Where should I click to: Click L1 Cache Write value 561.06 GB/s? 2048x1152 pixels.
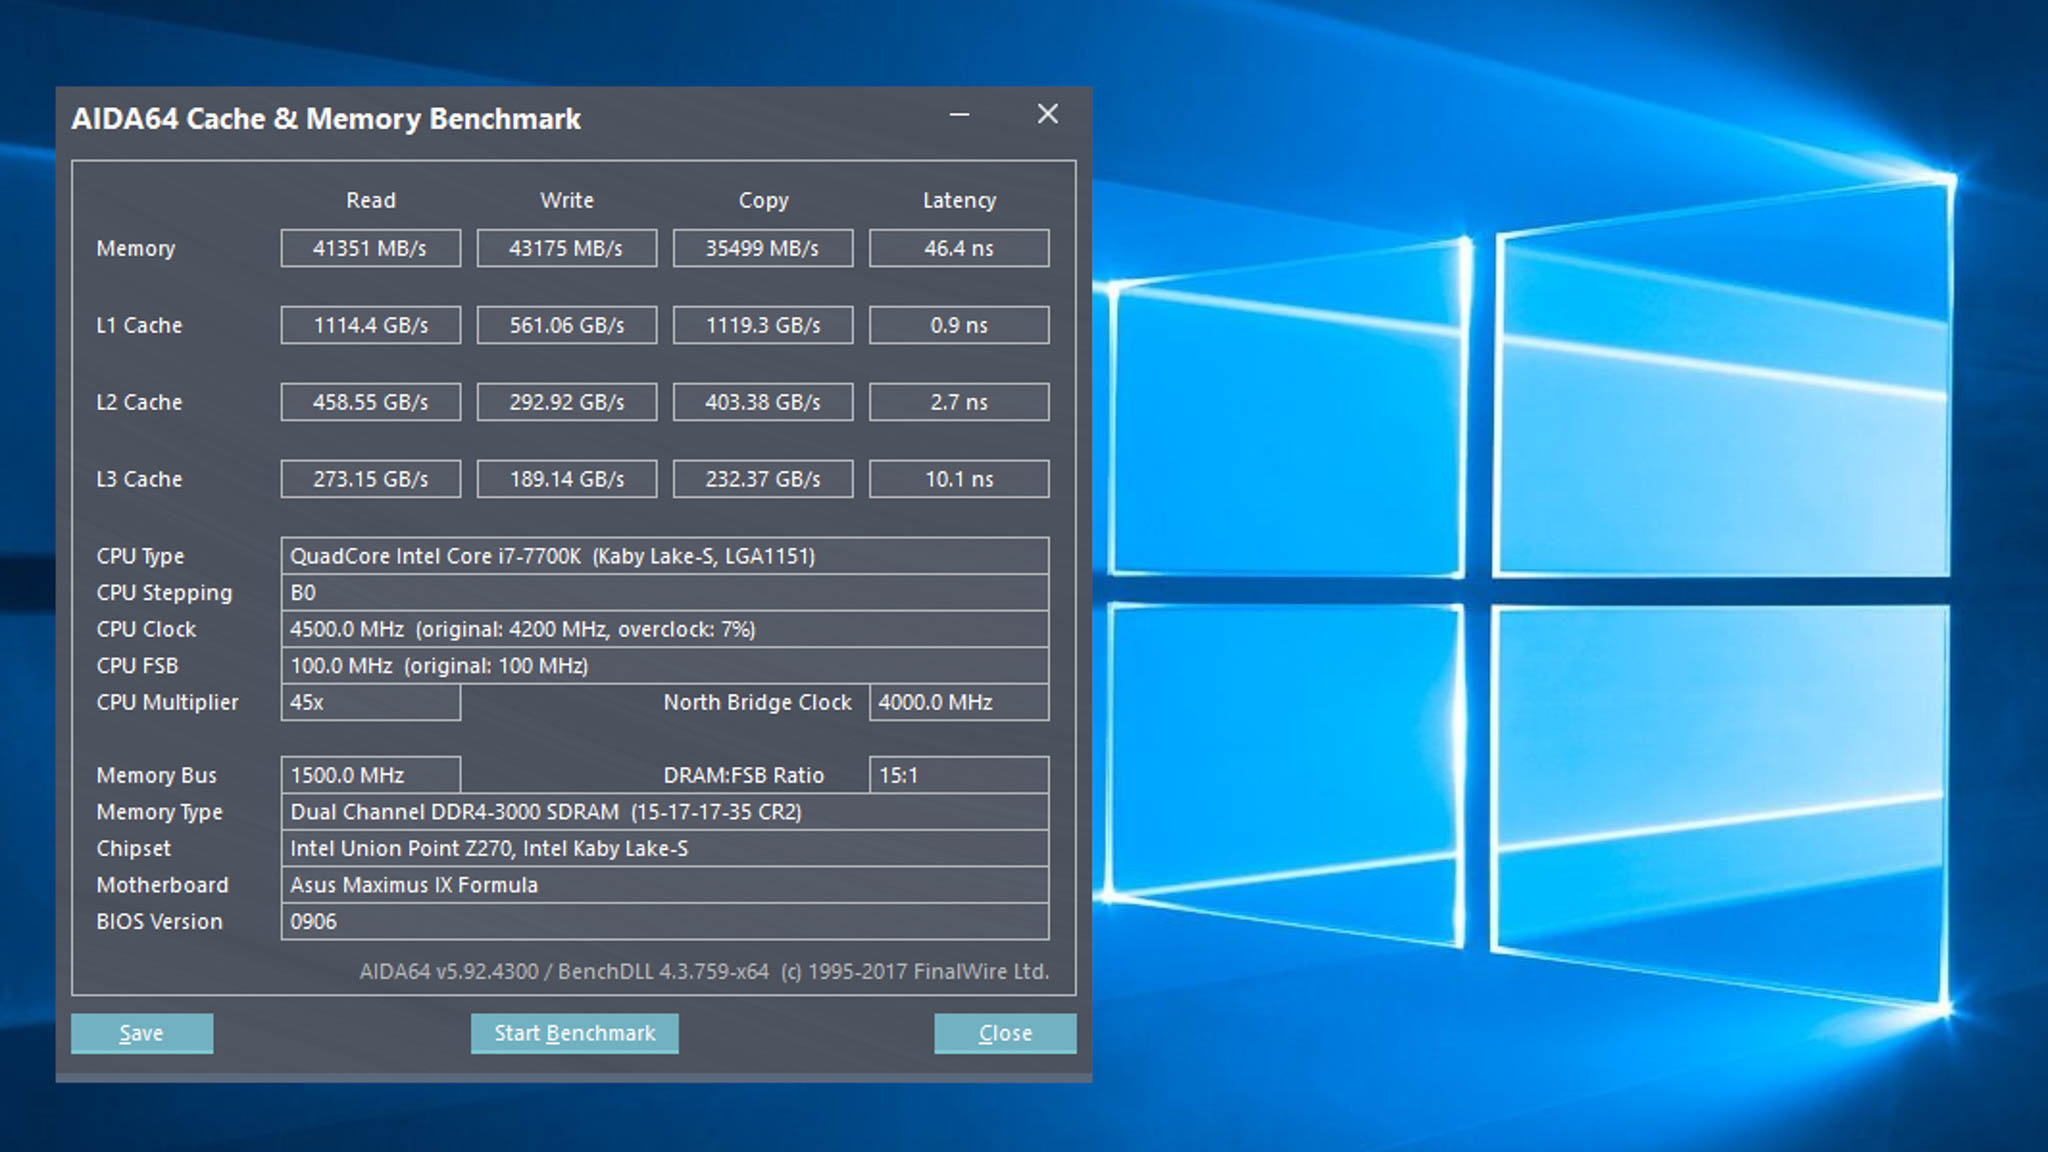click(x=566, y=325)
